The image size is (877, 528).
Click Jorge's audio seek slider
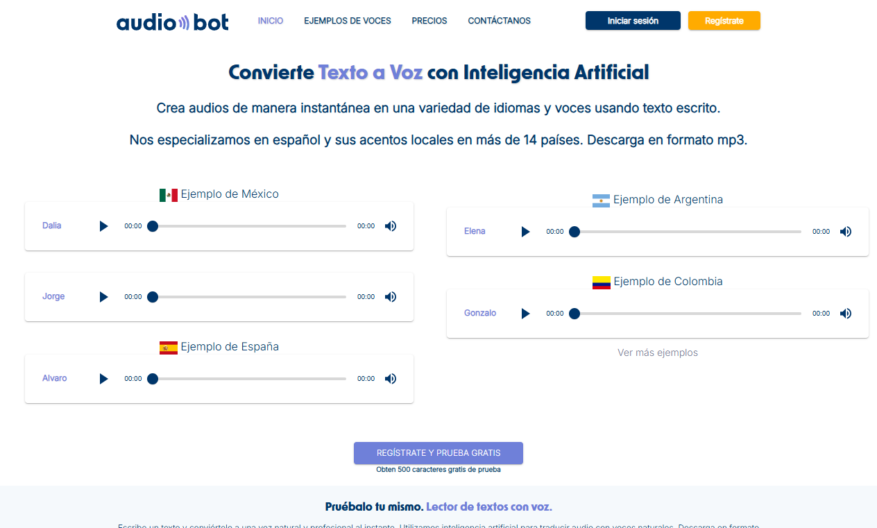(x=247, y=297)
